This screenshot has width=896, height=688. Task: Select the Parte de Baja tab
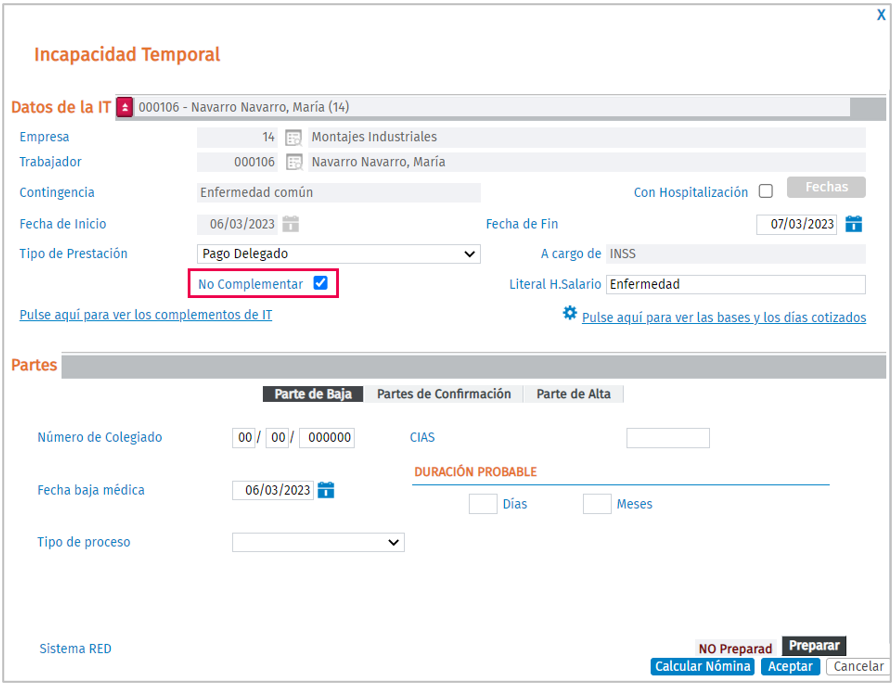pos(313,394)
